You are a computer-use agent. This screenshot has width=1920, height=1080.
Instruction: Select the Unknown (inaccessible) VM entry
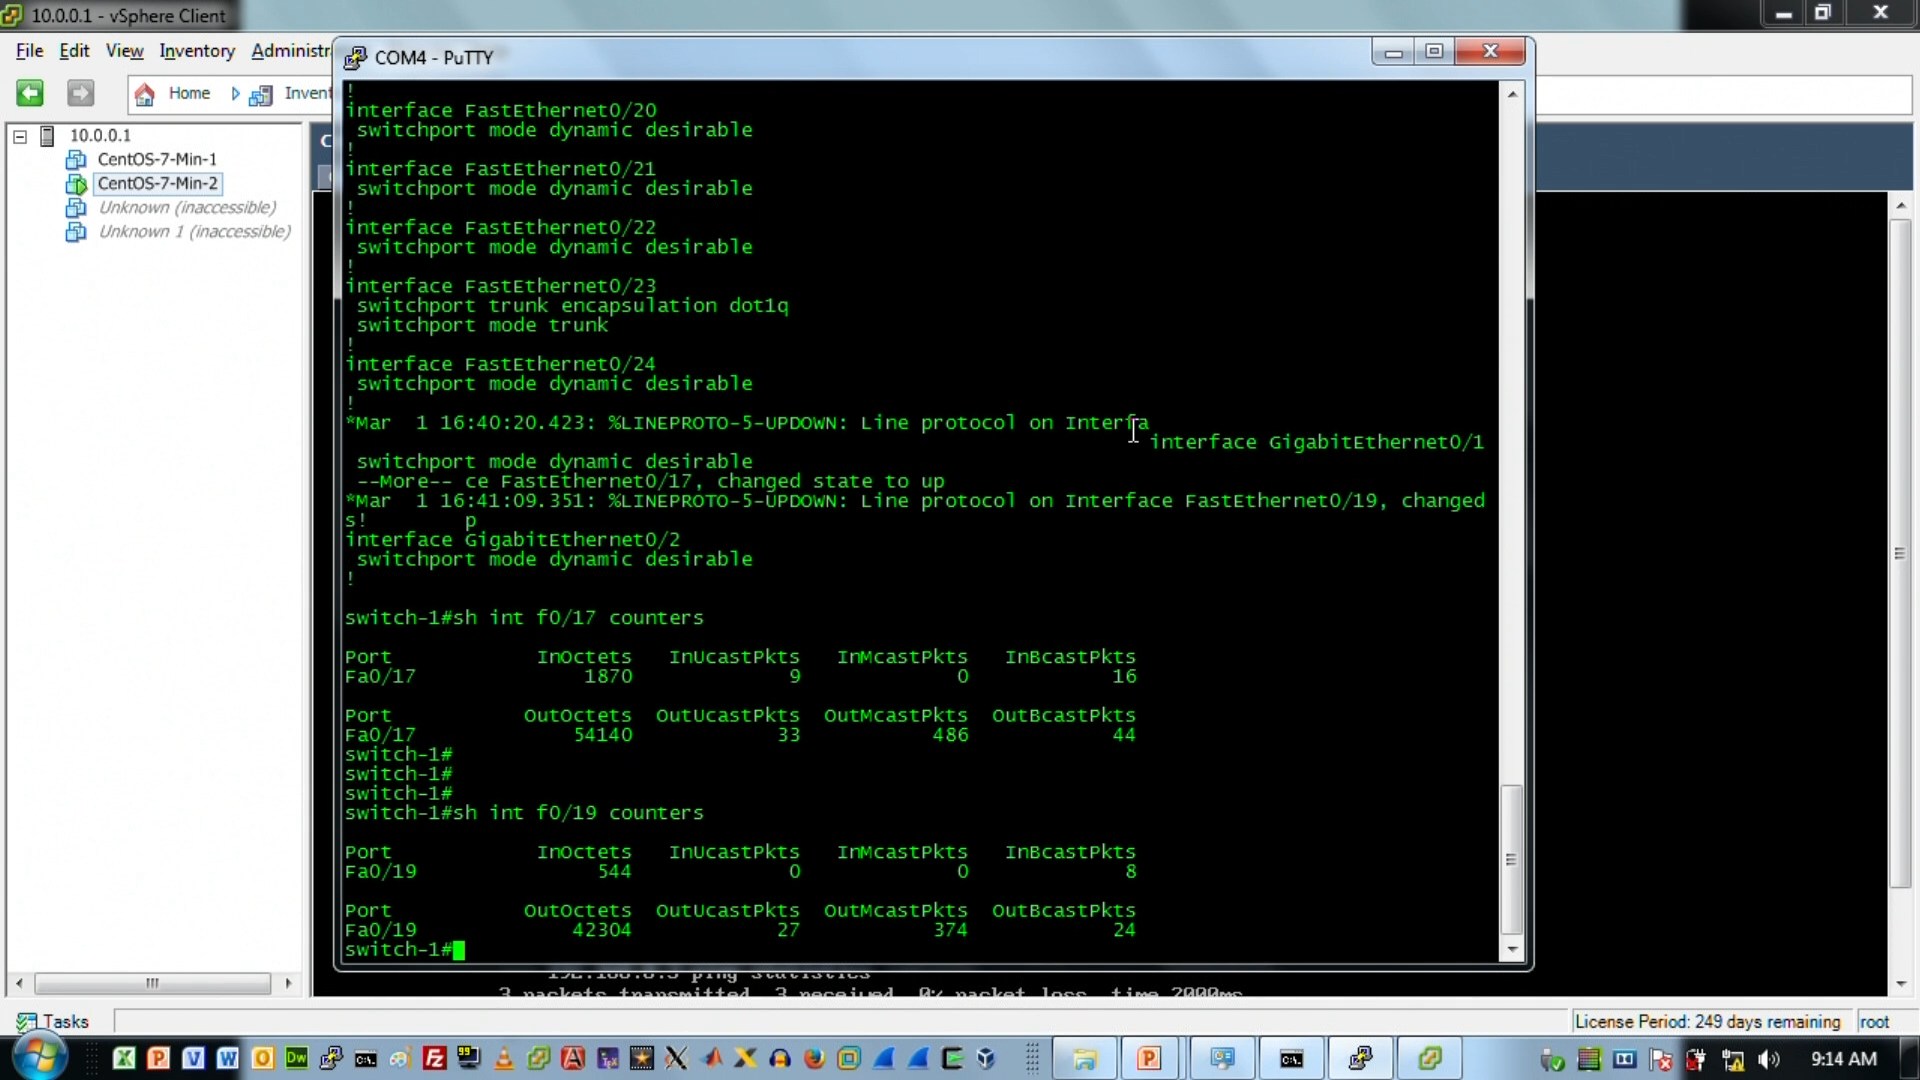(187, 207)
